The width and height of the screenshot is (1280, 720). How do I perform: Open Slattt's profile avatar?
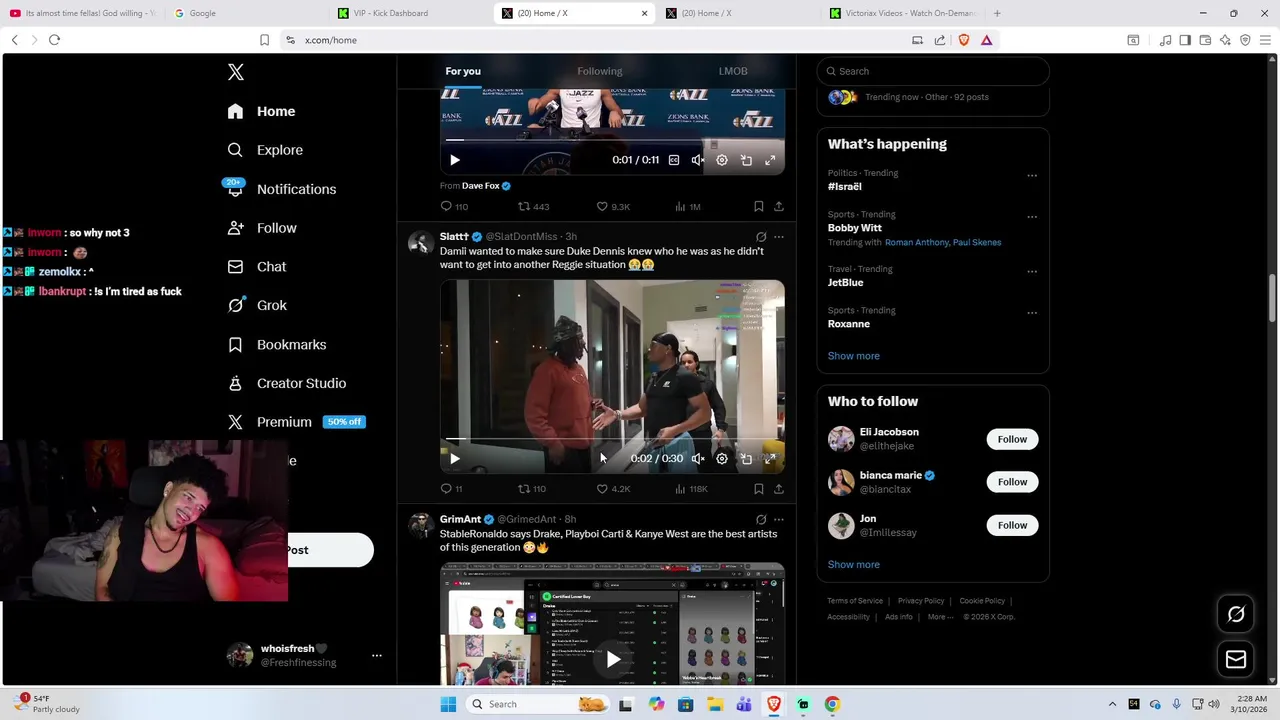(421, 243)
